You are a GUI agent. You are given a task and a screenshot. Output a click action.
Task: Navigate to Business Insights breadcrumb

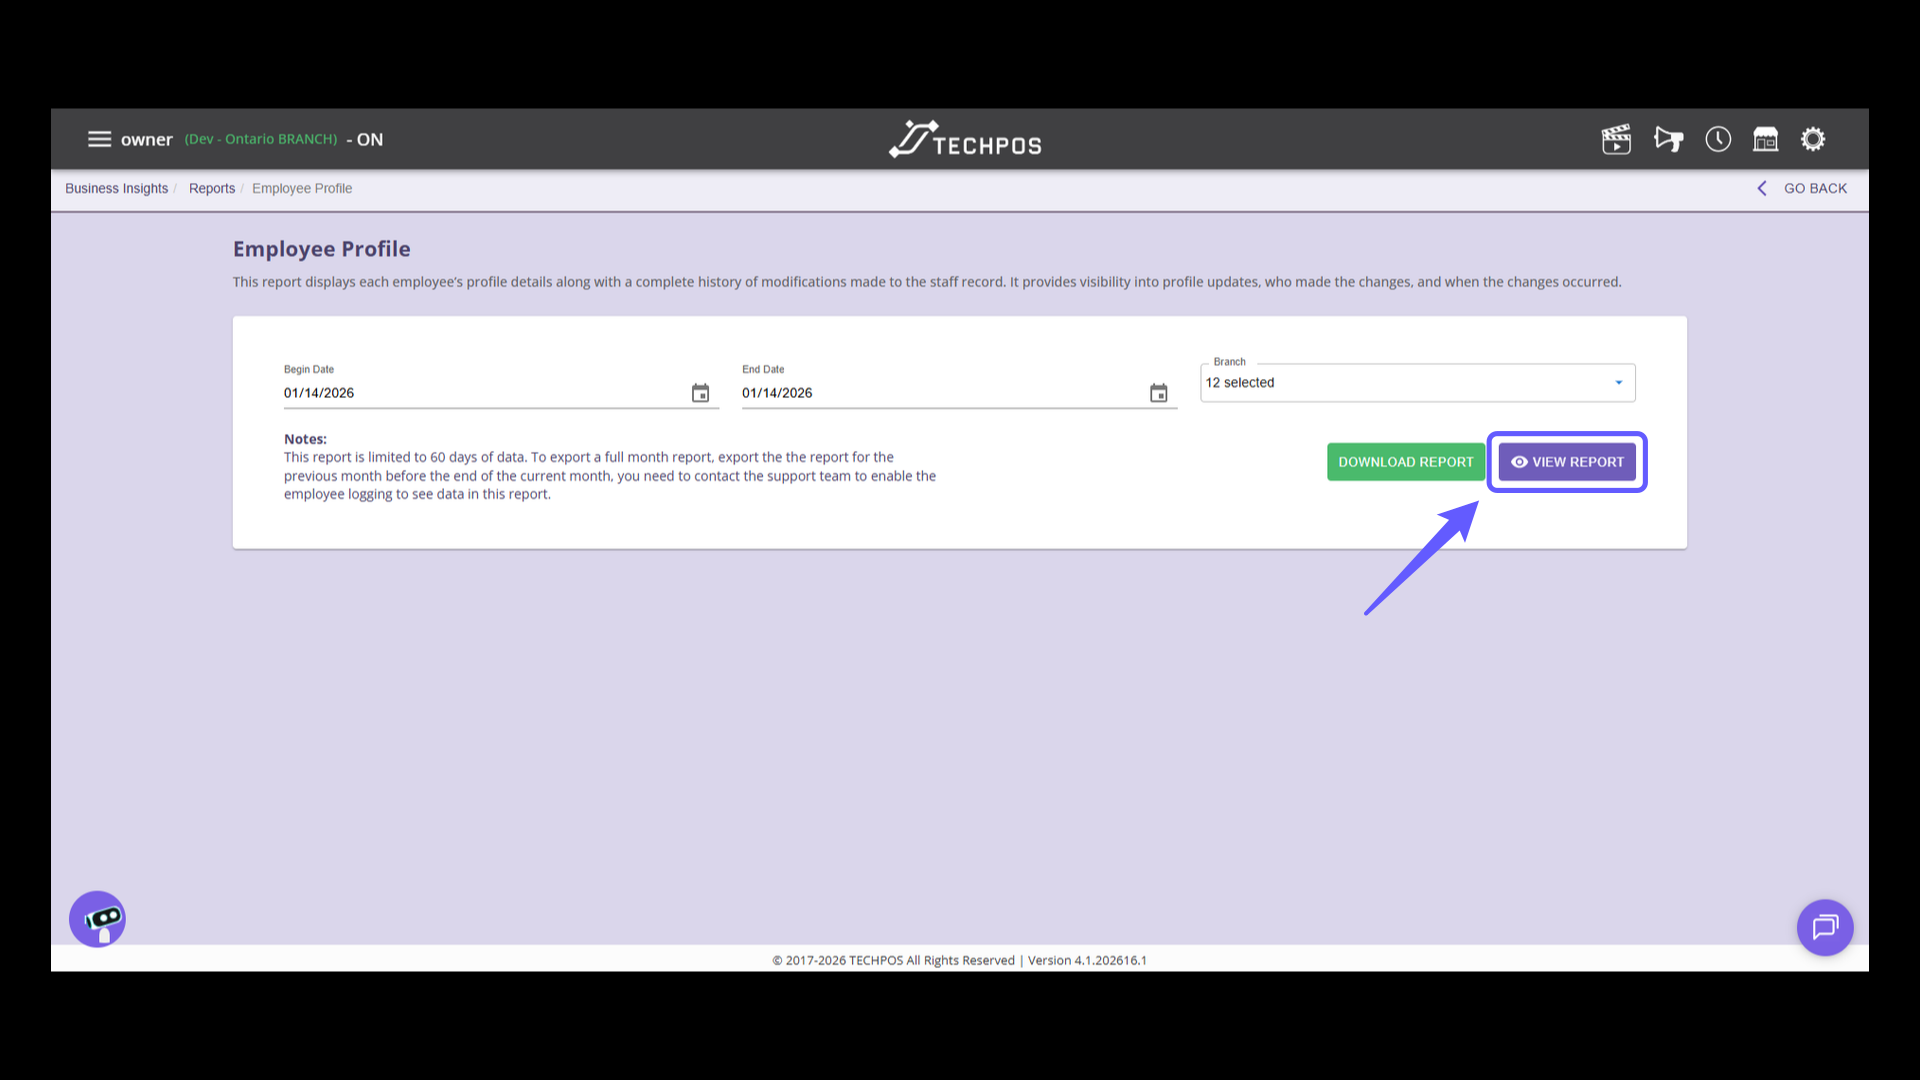116,188
